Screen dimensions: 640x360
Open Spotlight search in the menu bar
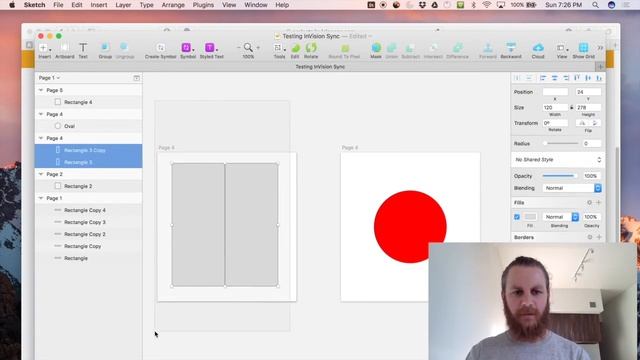596,5
